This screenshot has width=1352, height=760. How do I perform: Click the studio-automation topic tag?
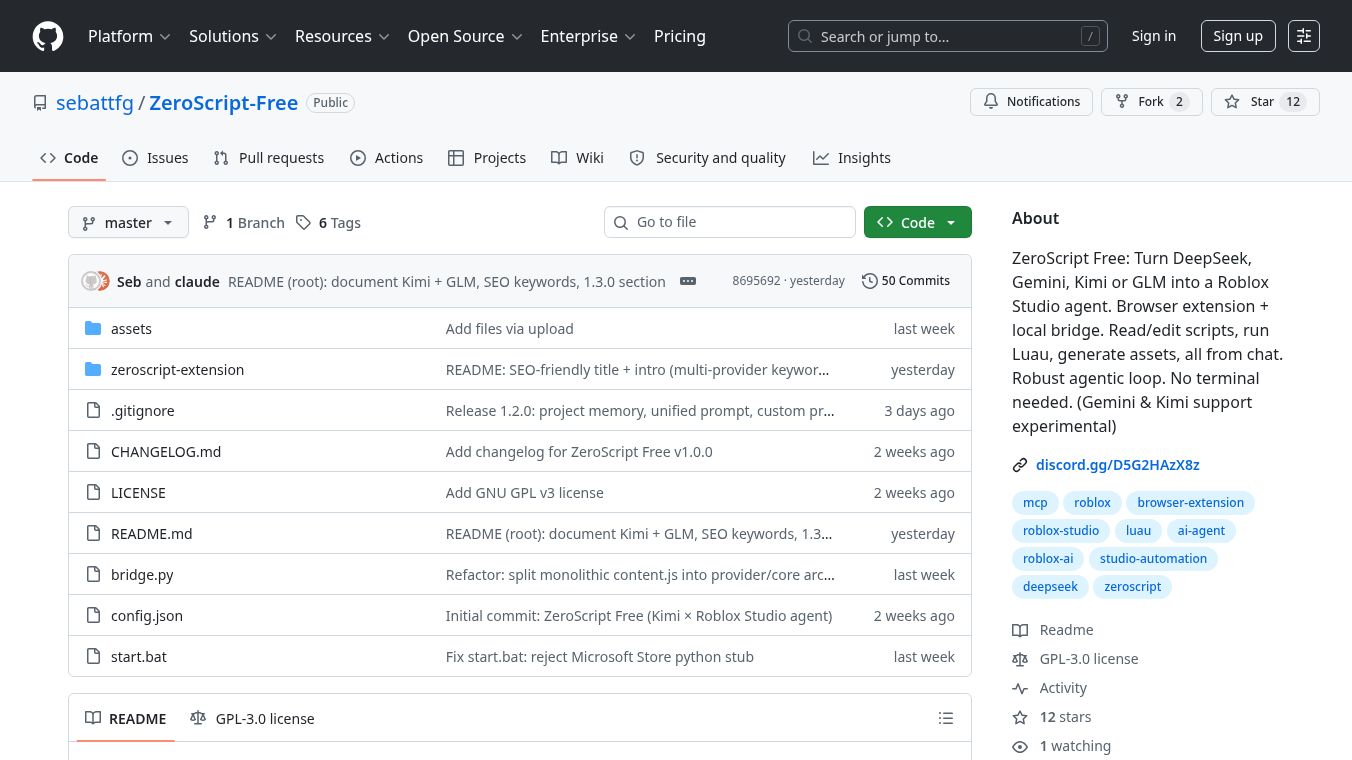tap(1153, 559)
